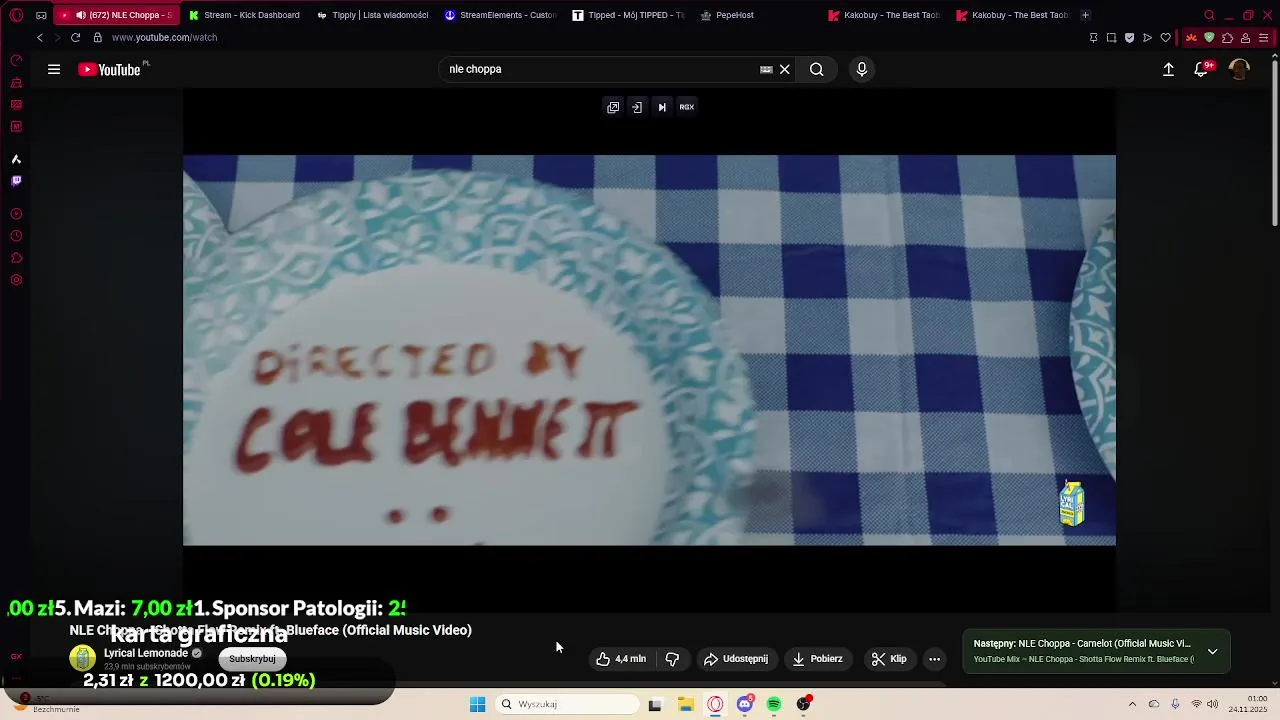Open the taskbar volume control
This screenshot has height=720, width=1280.
click(x=1213, y=704)
